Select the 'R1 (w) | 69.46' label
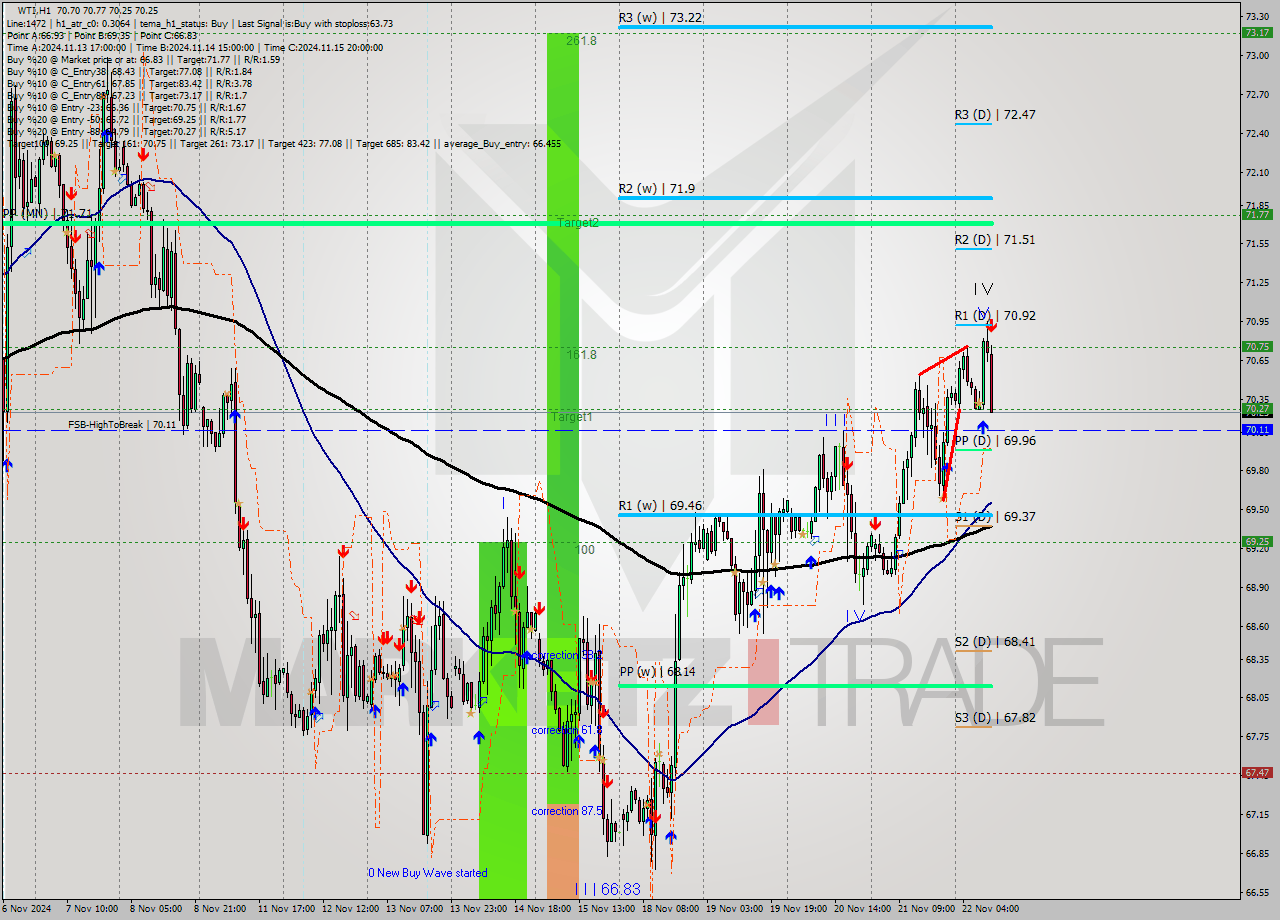Viewport: 1280px width, 920px height. [x=659, y=506]
